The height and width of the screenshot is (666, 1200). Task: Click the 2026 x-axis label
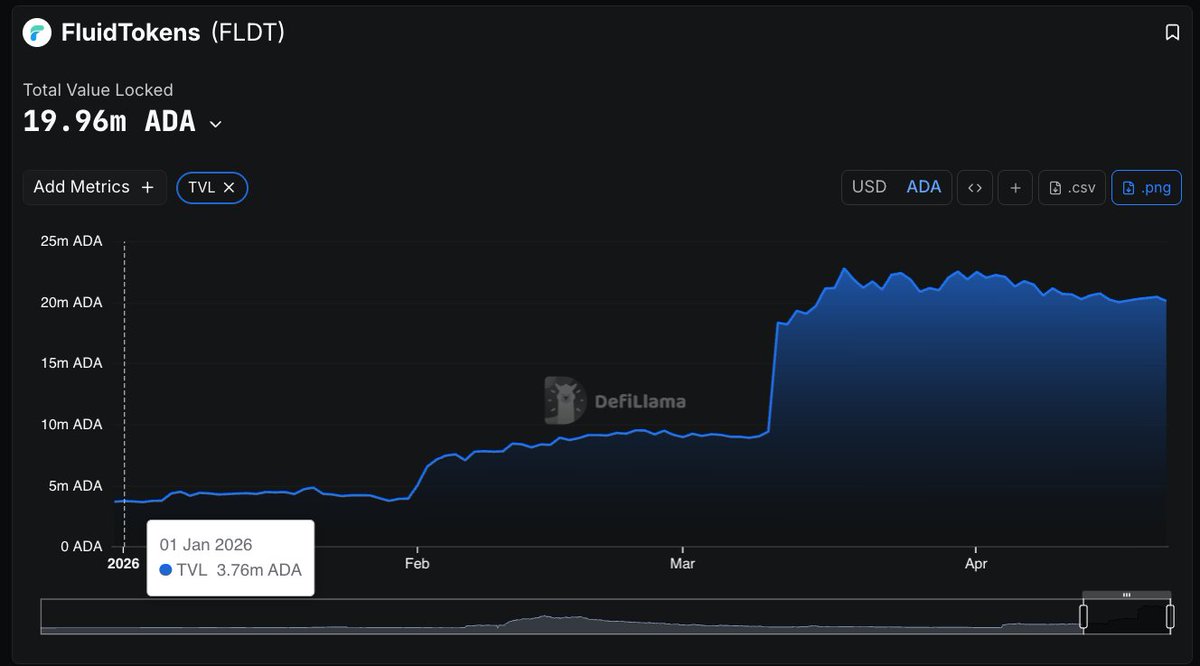point(123,564)
